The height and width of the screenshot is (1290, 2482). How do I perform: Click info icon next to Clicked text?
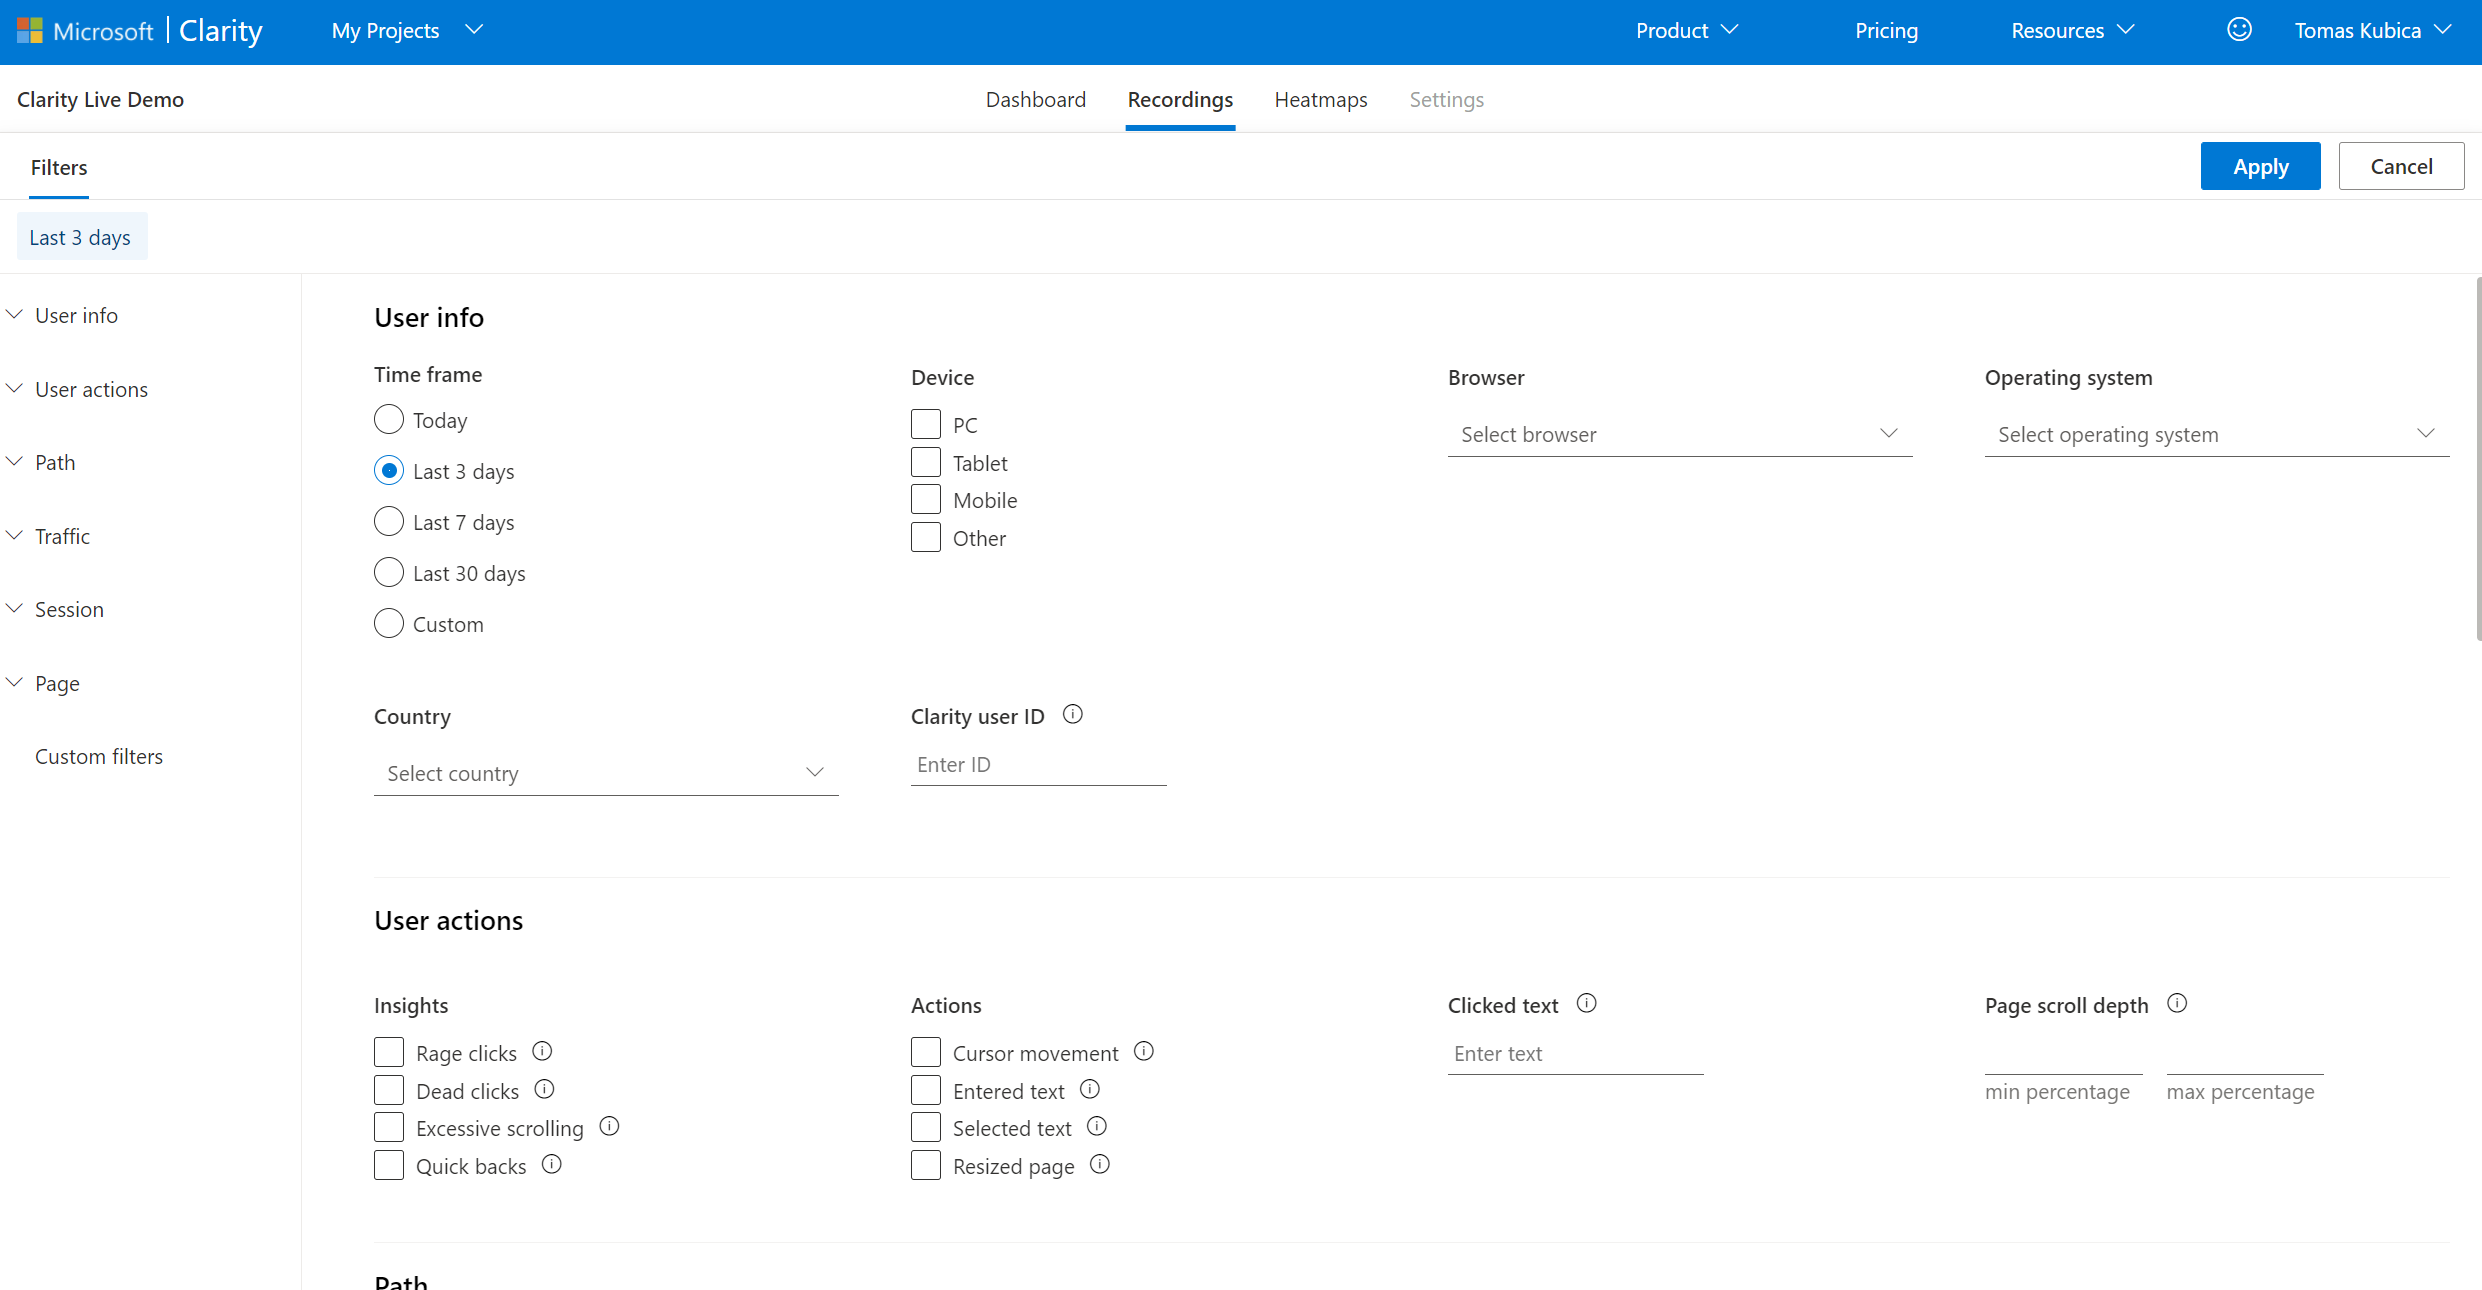[x=1586, y=1003]
